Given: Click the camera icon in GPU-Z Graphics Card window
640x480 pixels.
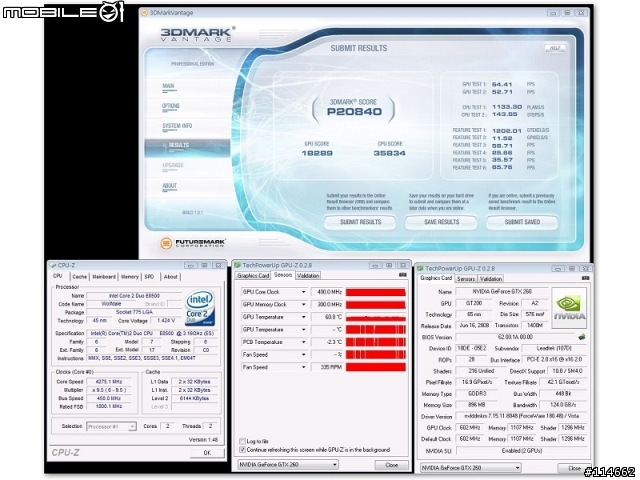Looking at the screenshot, I should 585,278.
